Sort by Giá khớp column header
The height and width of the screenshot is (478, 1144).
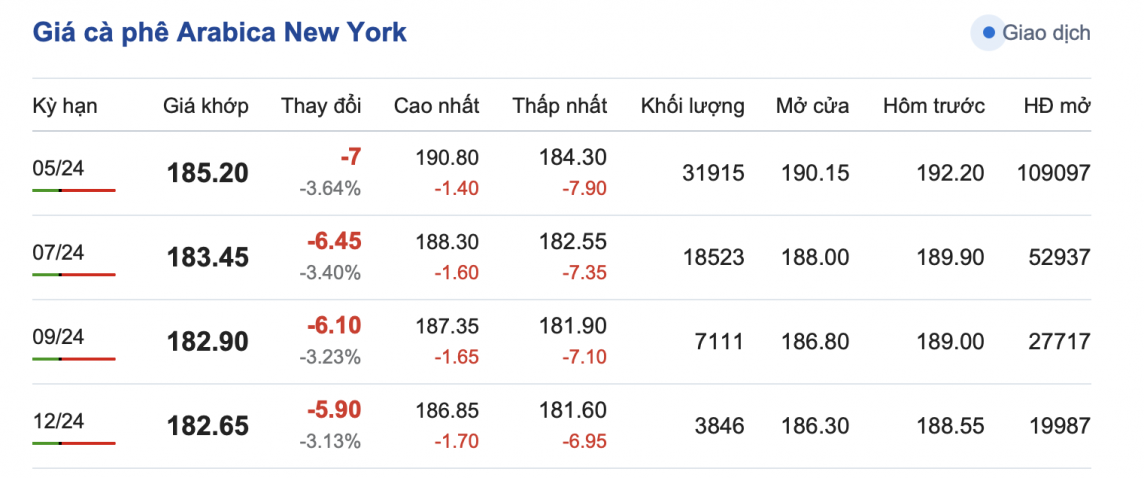coord(206,105)
